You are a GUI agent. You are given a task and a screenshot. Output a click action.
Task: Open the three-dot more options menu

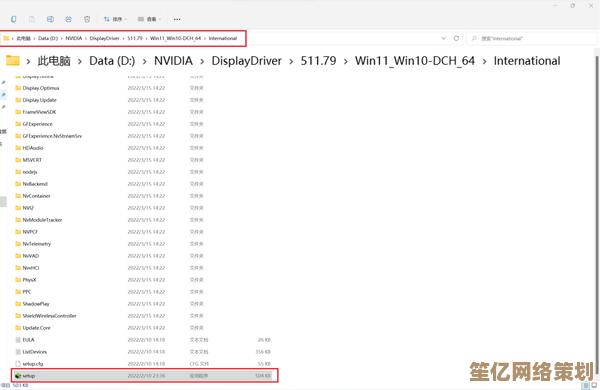tap(177, 19)
